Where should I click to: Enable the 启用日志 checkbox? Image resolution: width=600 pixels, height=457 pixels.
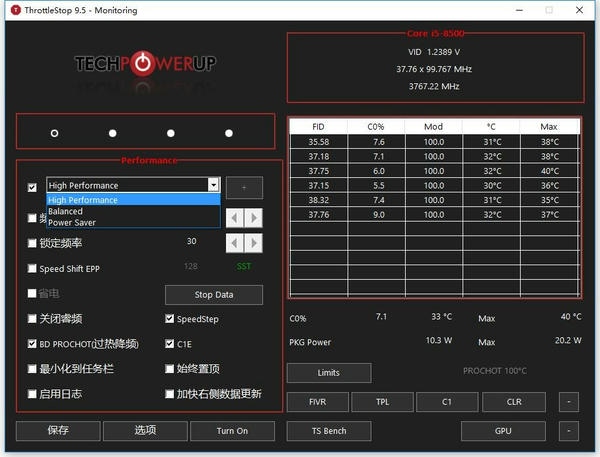pos(32,394)
